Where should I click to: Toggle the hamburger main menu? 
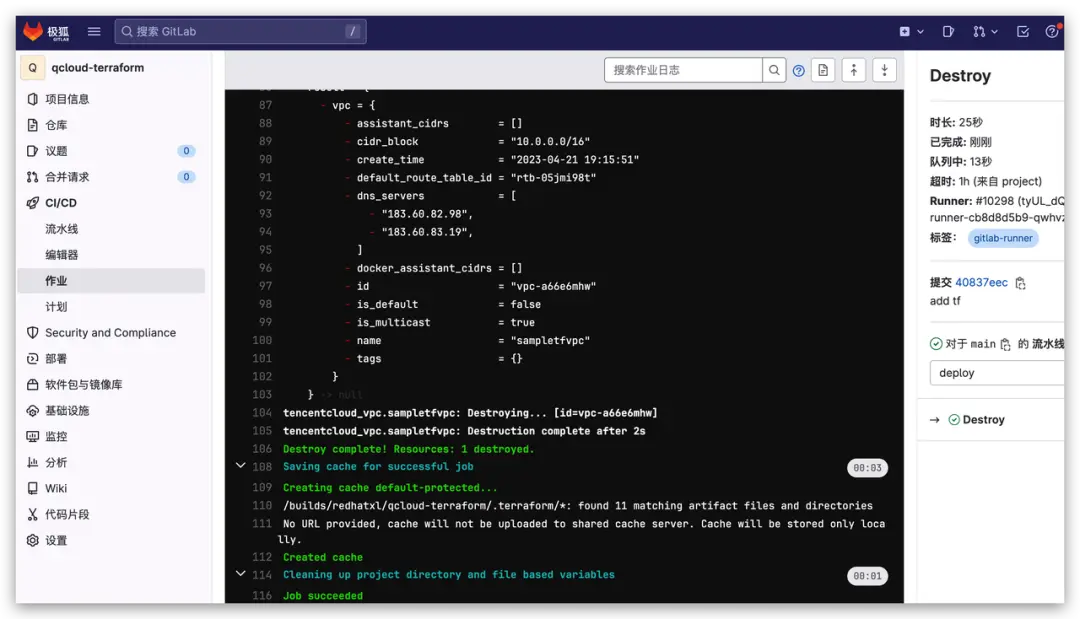pyautogui.click(x=94, y=32)
